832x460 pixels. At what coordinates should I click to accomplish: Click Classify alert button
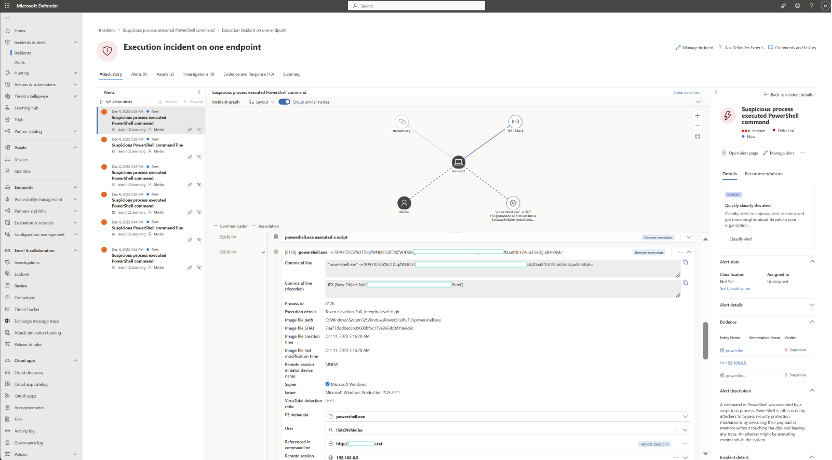coord(741,239)
